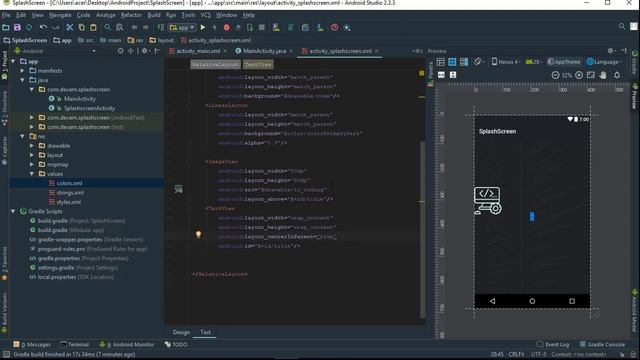
Task: Click the red Help icon in toolbar
Action: coord(334,27)
